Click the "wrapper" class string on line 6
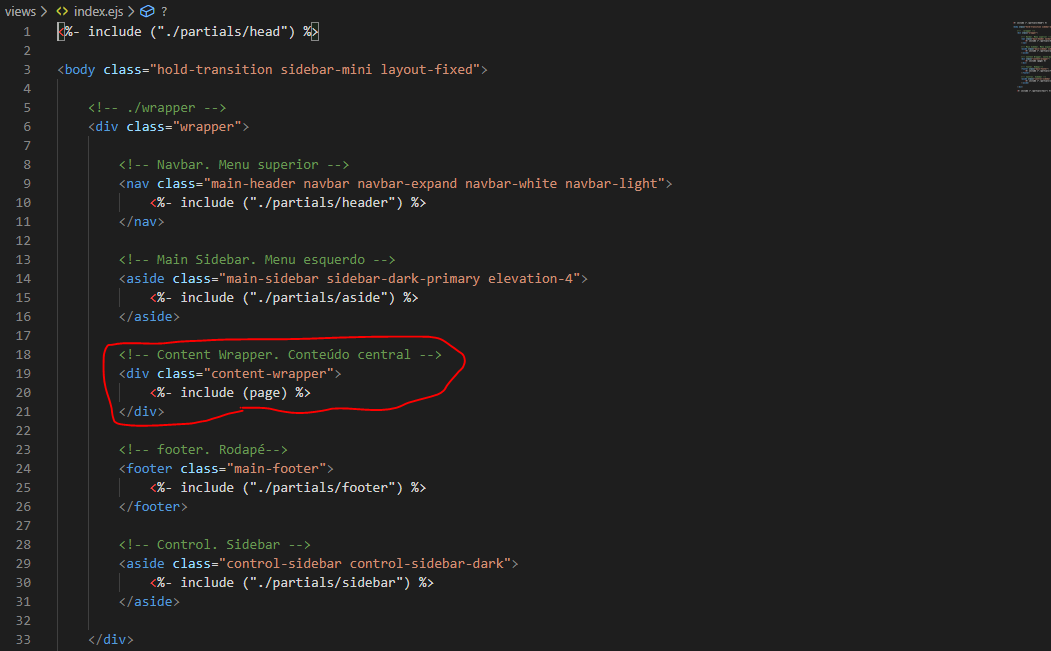This screenshot has height=651, width=1051. [x=207, y=127]
